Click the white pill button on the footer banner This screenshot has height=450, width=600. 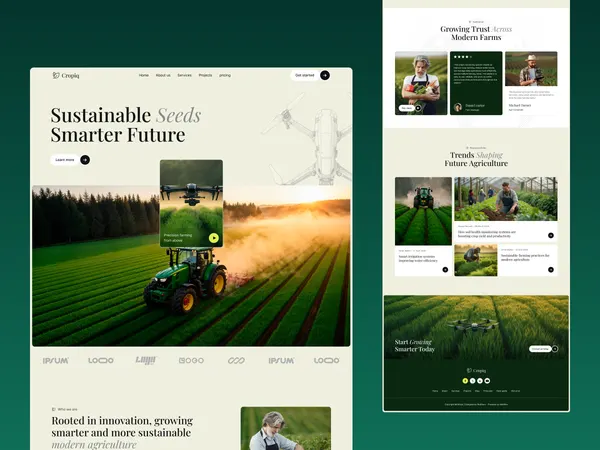click(x=540, y=349)
